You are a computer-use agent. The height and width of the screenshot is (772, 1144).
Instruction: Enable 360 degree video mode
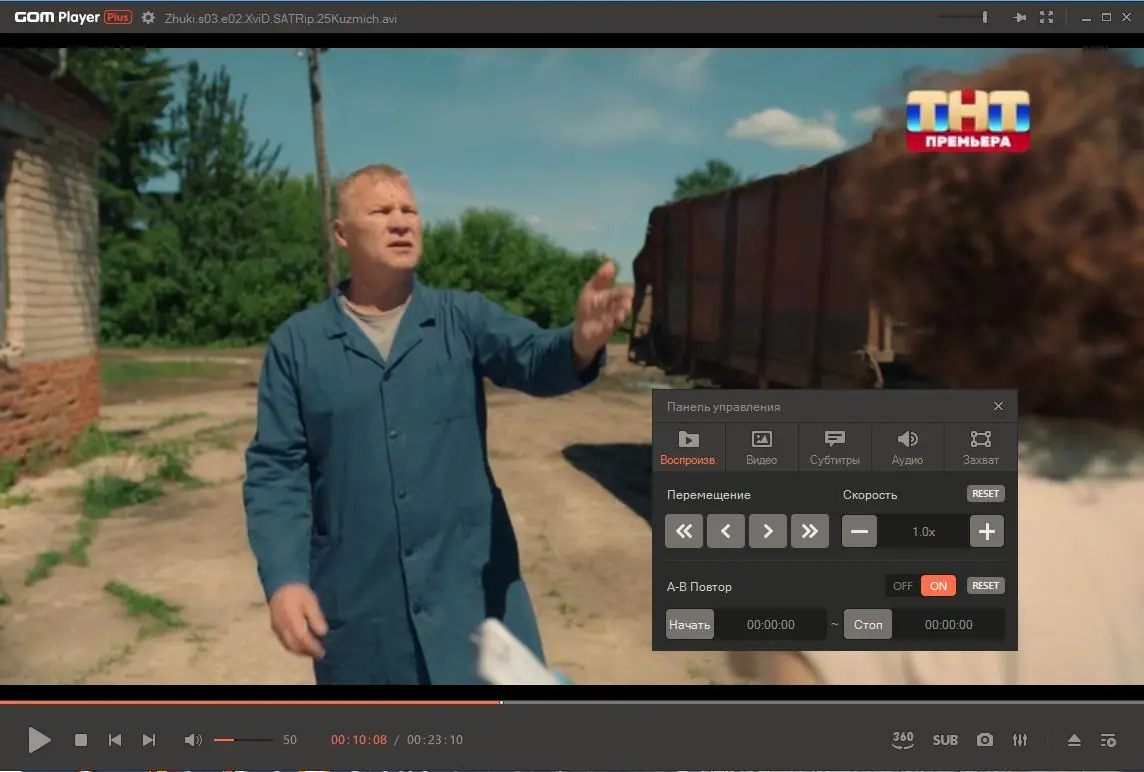tap(903, 740)
